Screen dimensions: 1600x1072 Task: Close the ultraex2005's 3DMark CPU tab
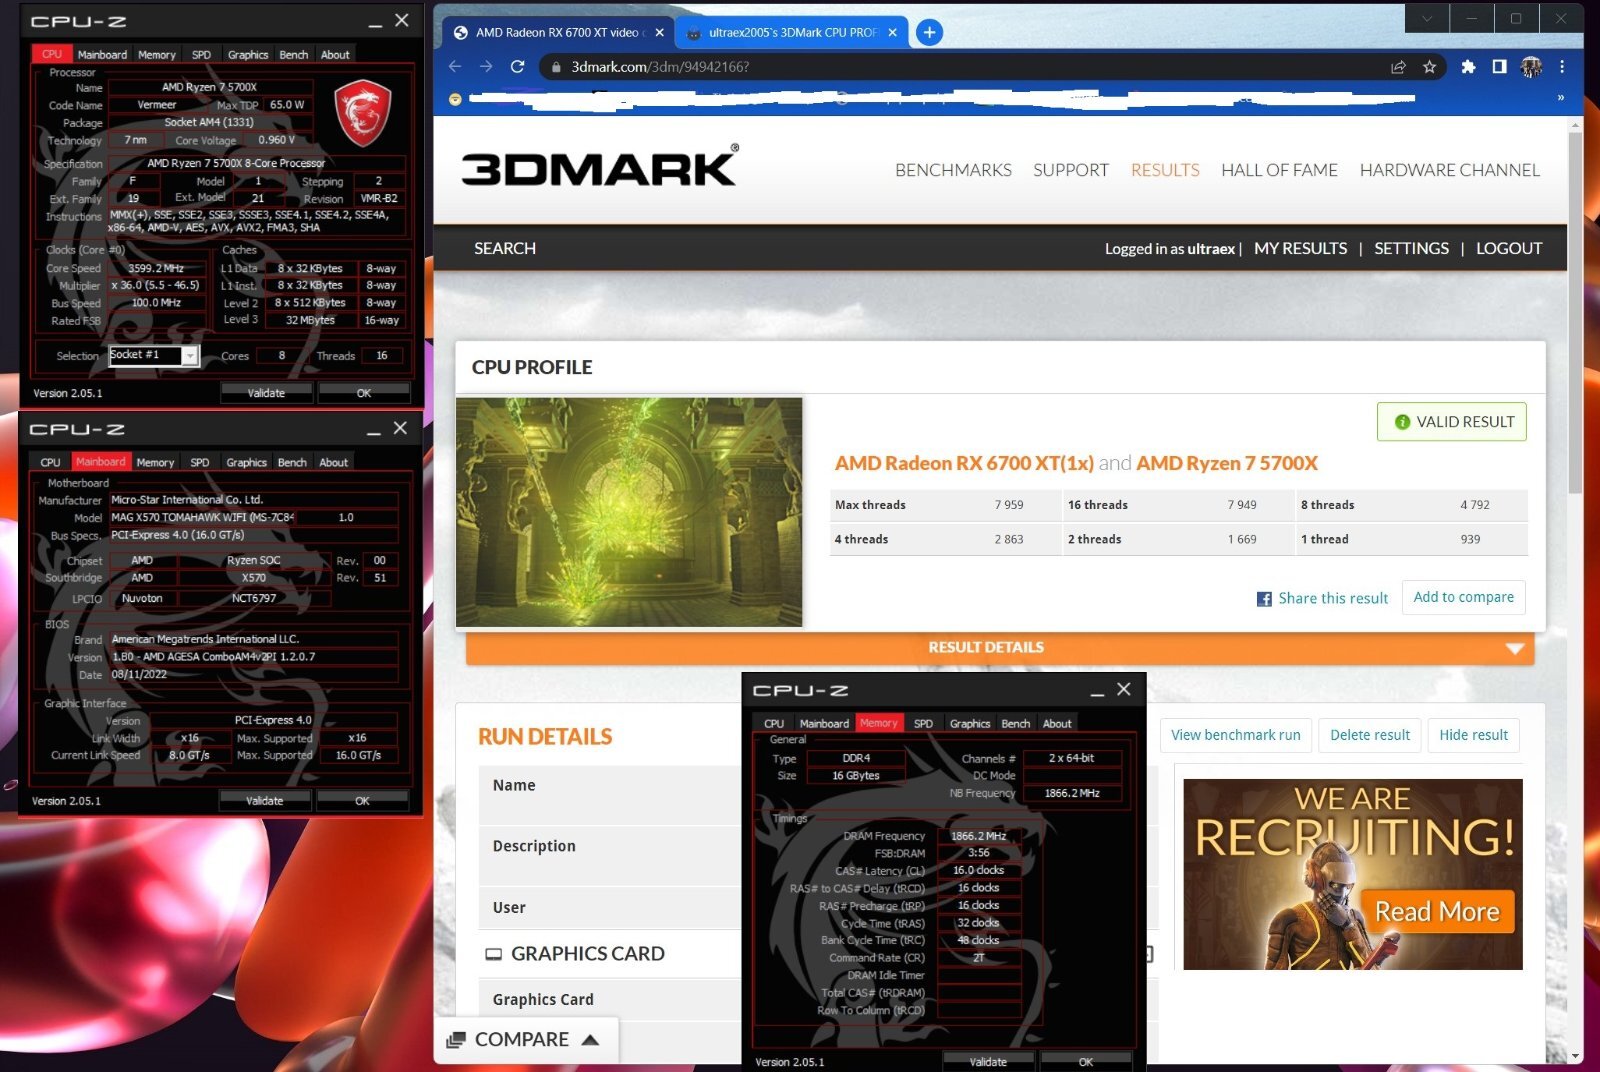coord(892,32)
